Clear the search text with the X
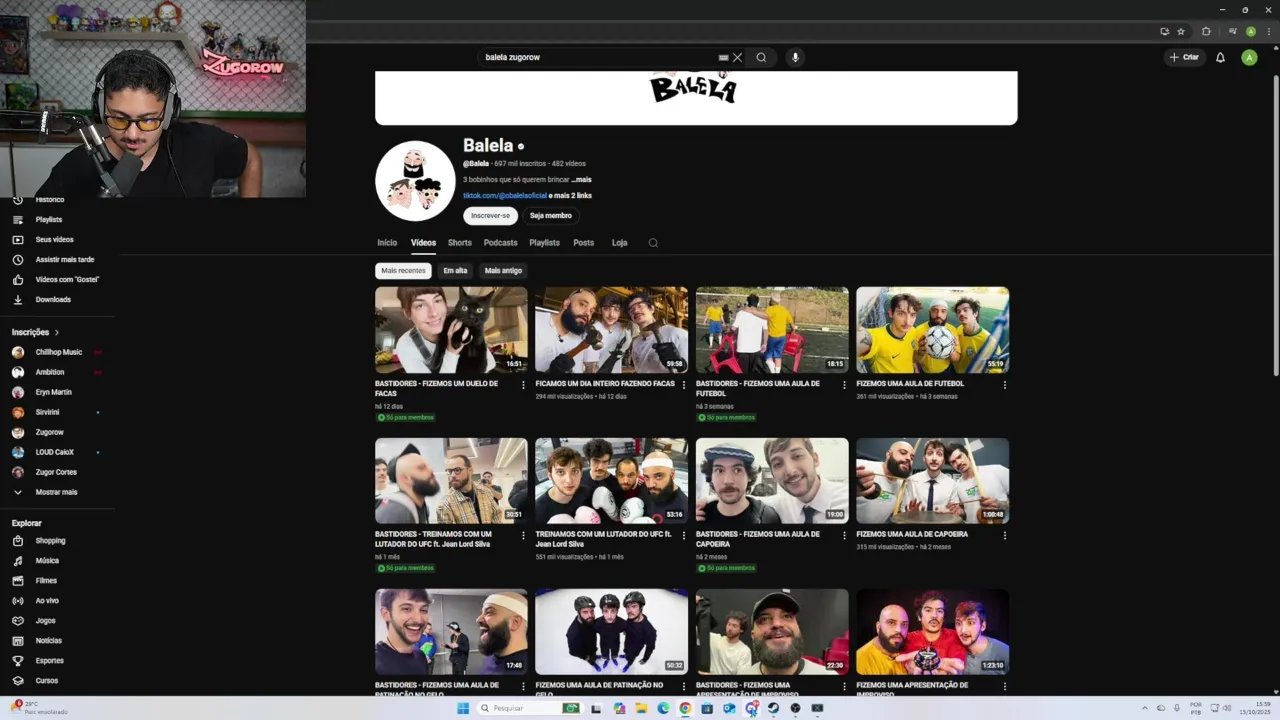This screenshot has height=720, width=1280. 737,57
